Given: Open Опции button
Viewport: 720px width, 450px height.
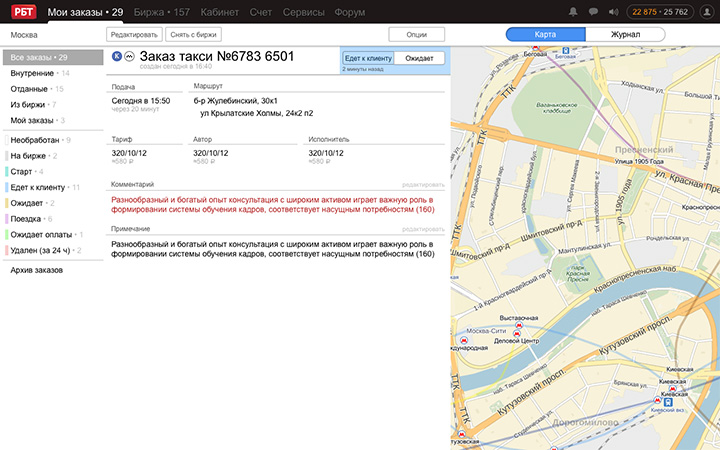Looking at the screenshot, I should [x=416, y=34].
